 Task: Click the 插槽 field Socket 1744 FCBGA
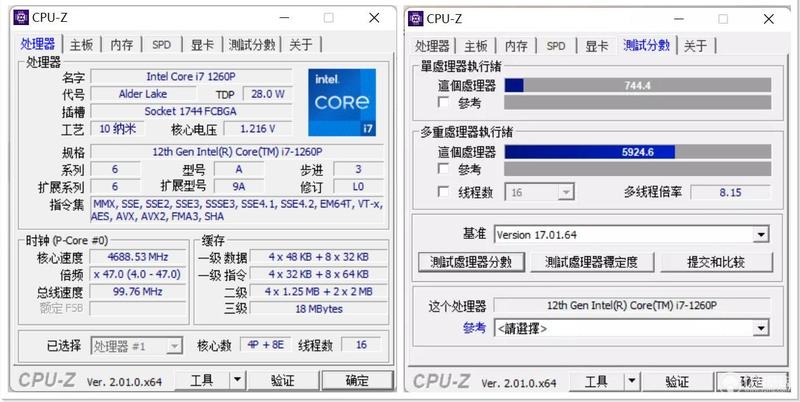tap(191, 111)
